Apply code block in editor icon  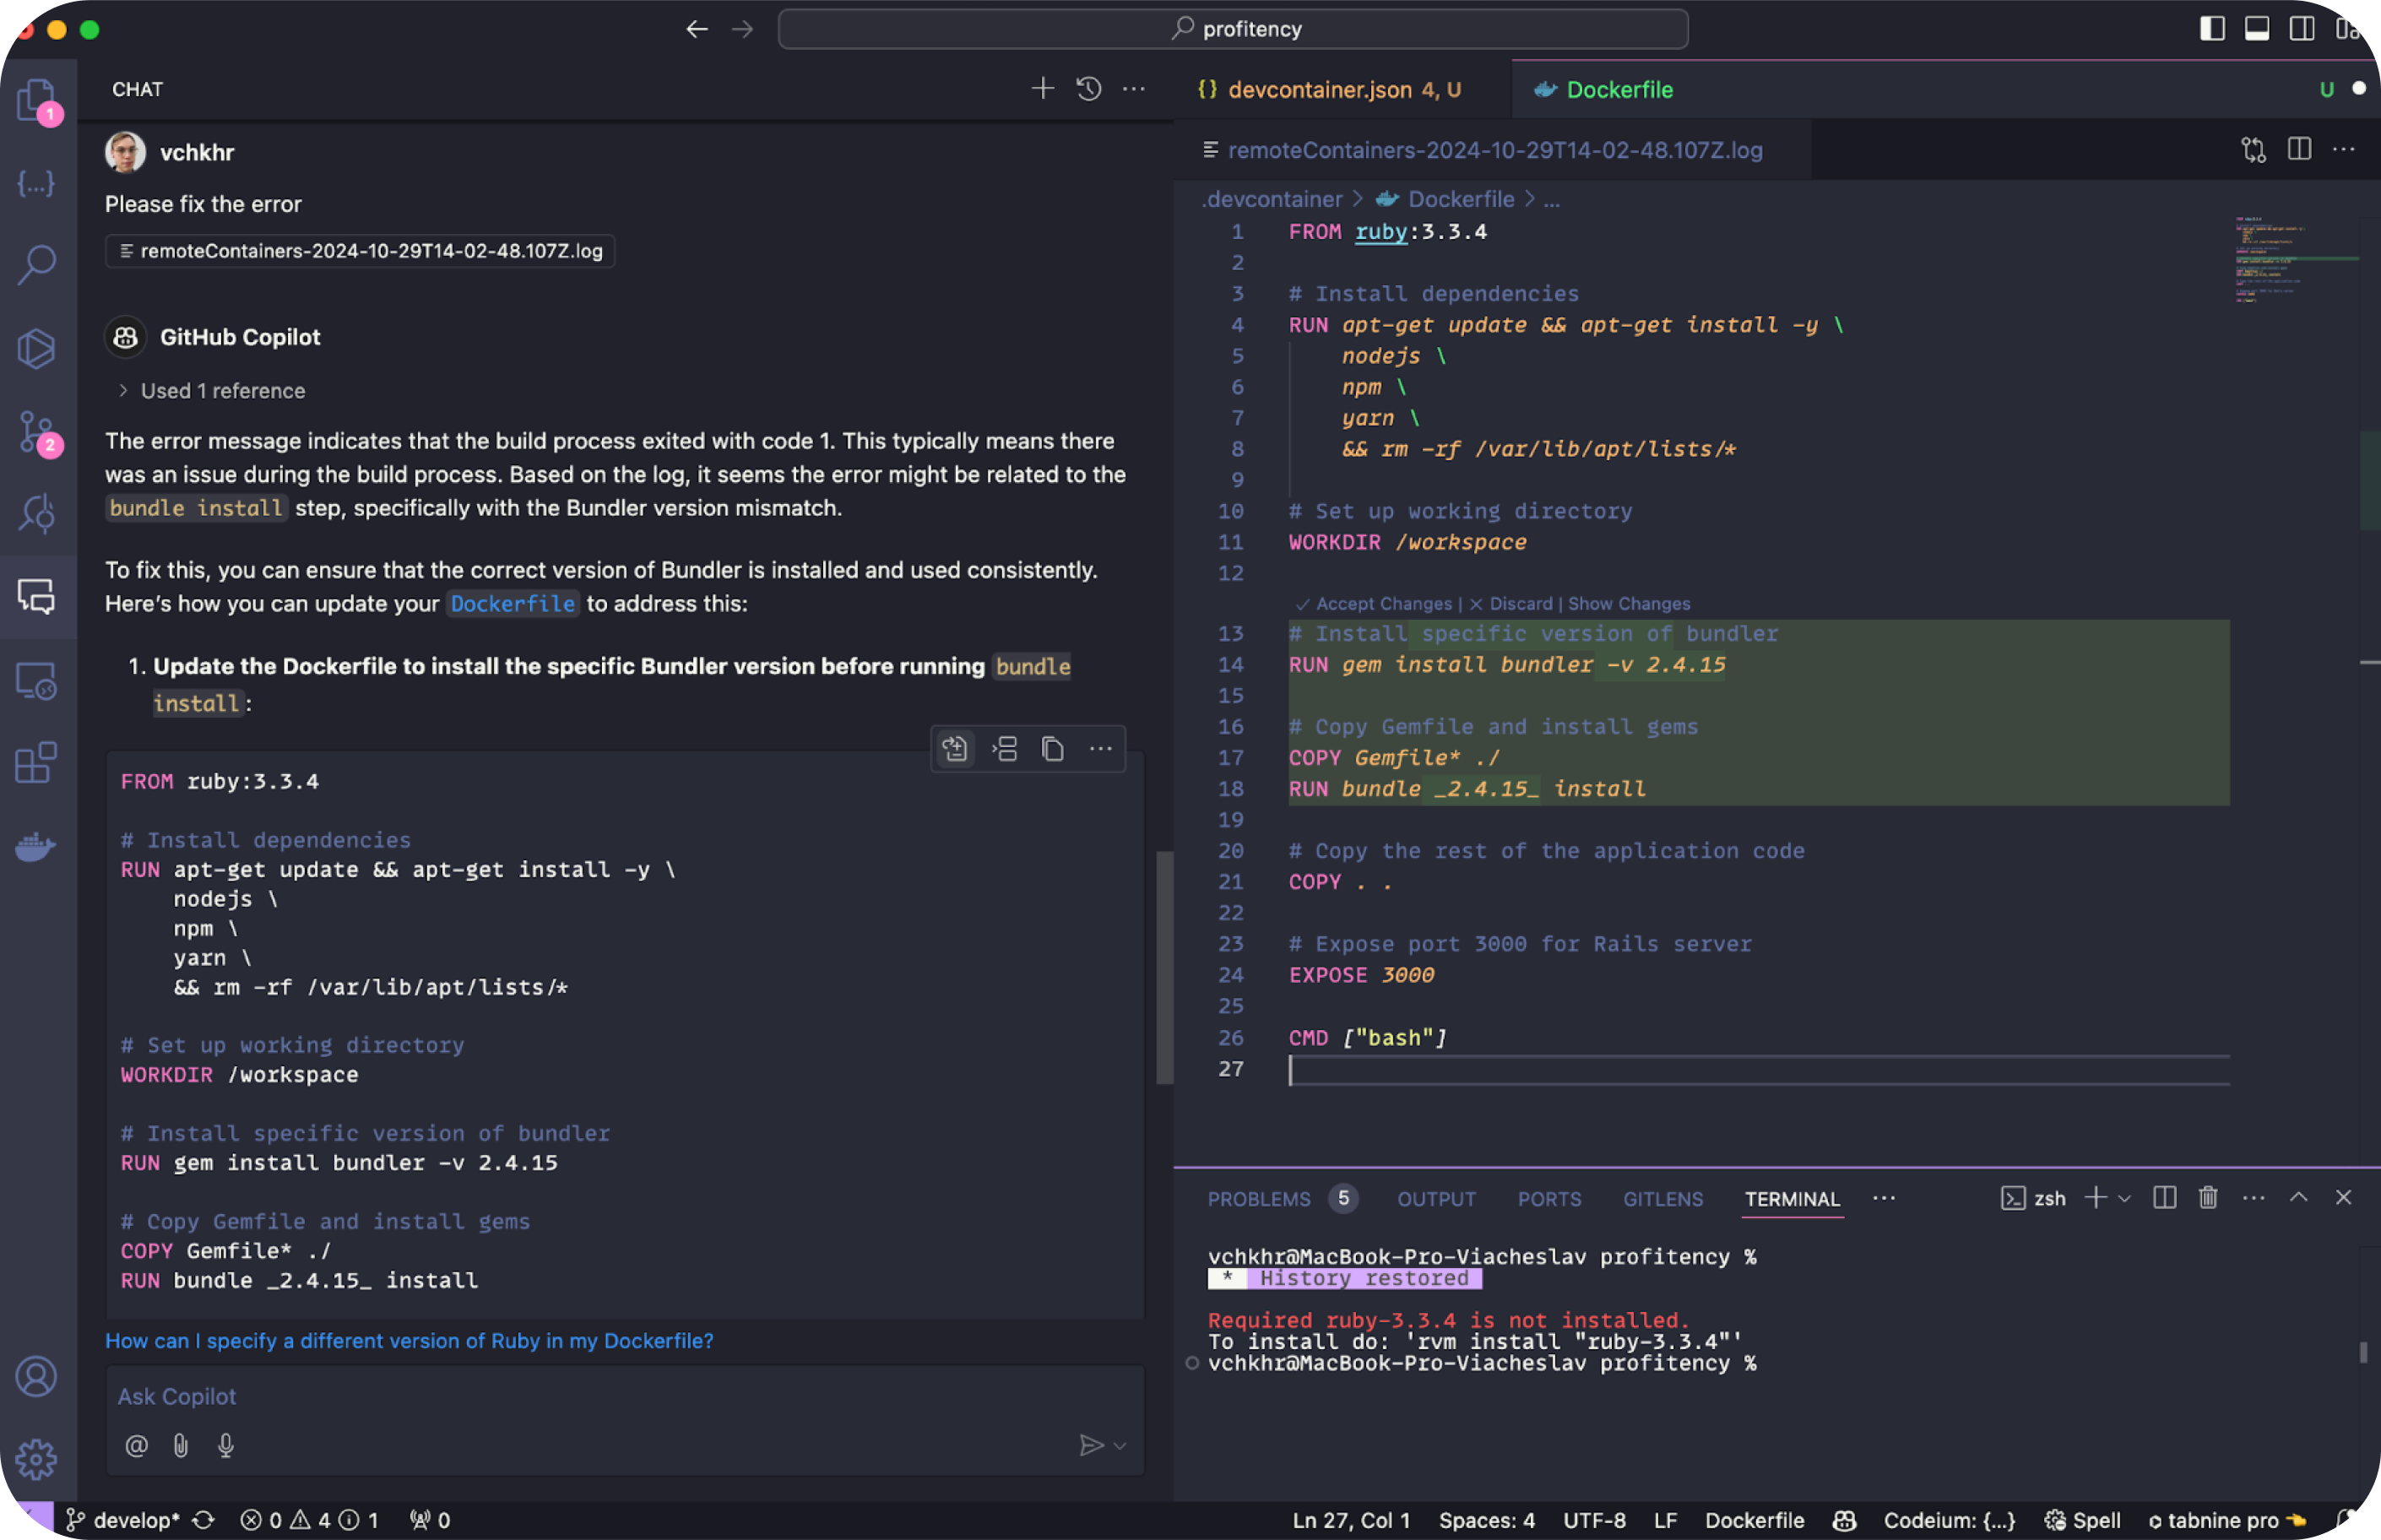(955, 749)
